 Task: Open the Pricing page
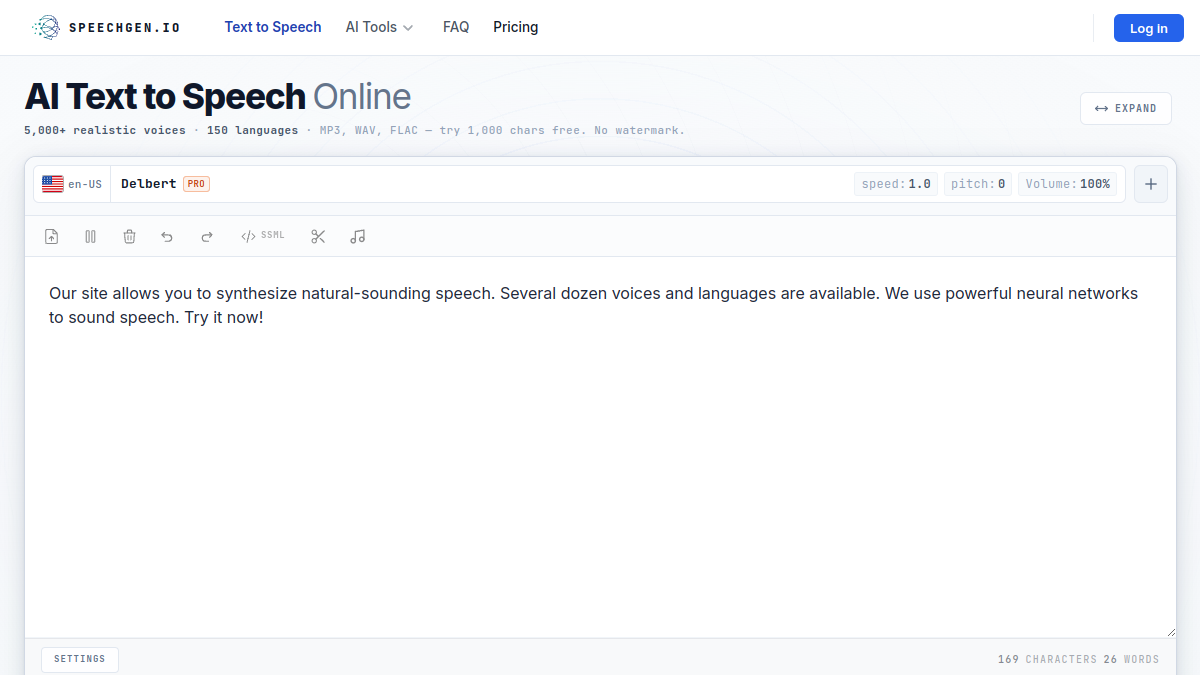(516, 27)
